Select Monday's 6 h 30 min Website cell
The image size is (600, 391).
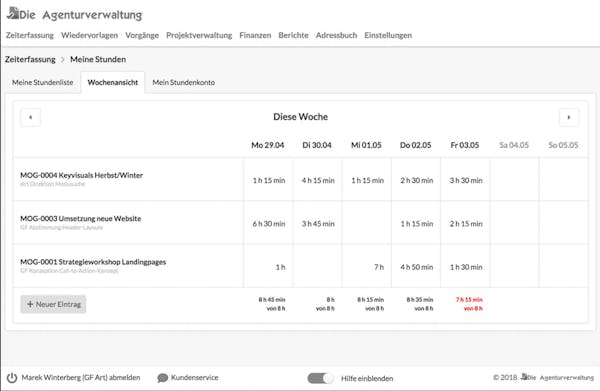(268, 223)
